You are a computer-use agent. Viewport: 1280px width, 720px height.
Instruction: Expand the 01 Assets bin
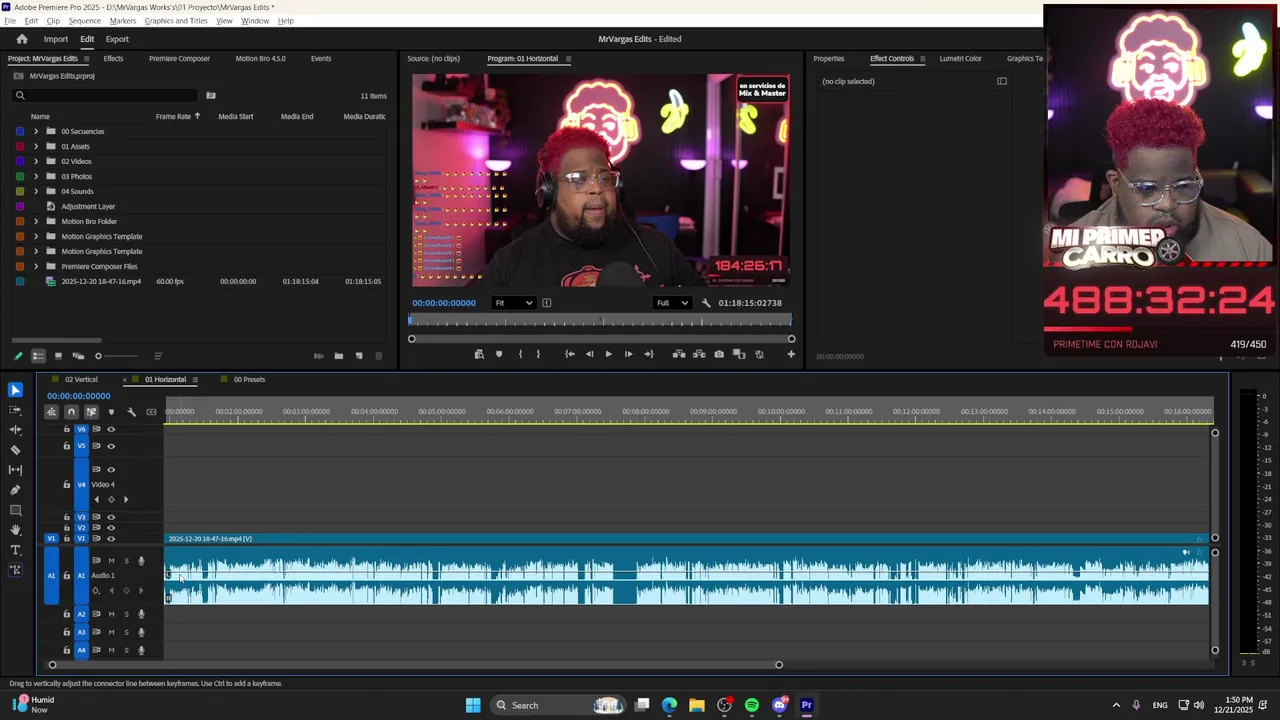point(36,146)
